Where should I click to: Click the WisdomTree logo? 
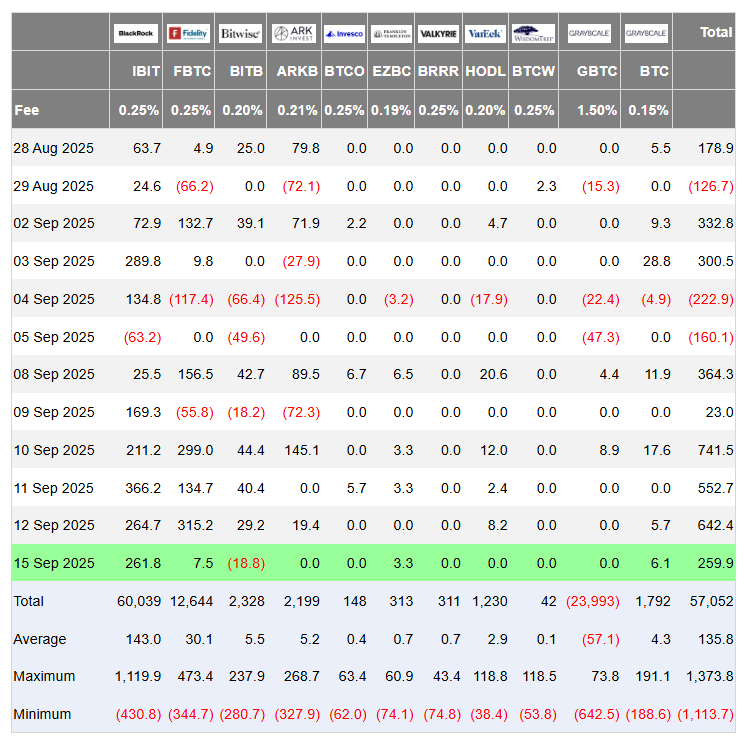pos(534,34)
